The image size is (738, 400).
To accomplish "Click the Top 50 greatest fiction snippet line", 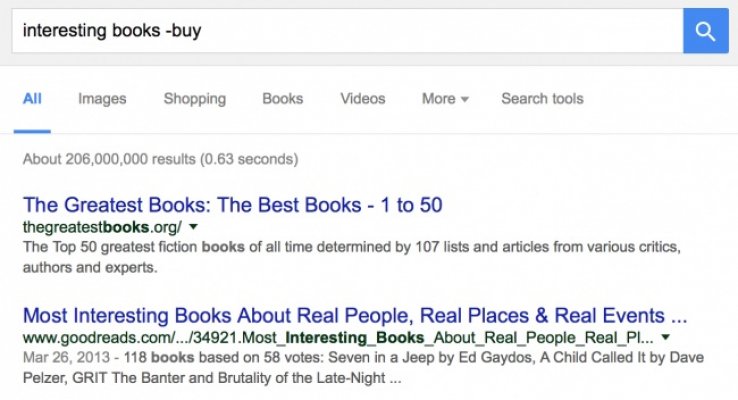I will point(350,247).
